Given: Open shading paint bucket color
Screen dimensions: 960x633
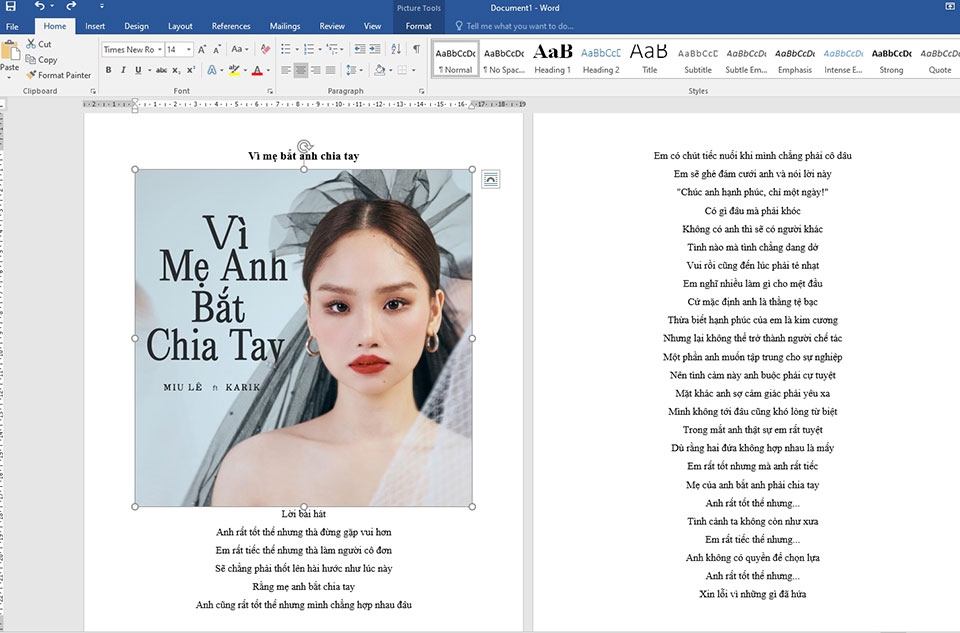Looking at the screenshot, I should [380, 70].
